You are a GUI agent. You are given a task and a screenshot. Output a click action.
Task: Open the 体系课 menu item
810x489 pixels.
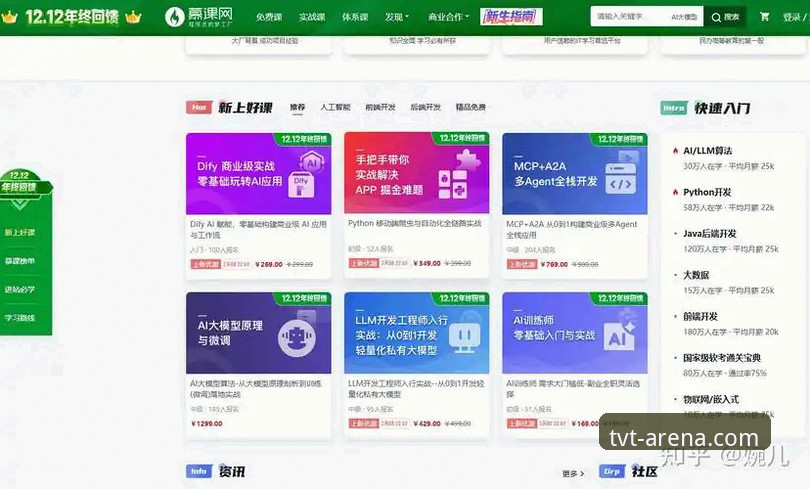[x=355, y=17]
